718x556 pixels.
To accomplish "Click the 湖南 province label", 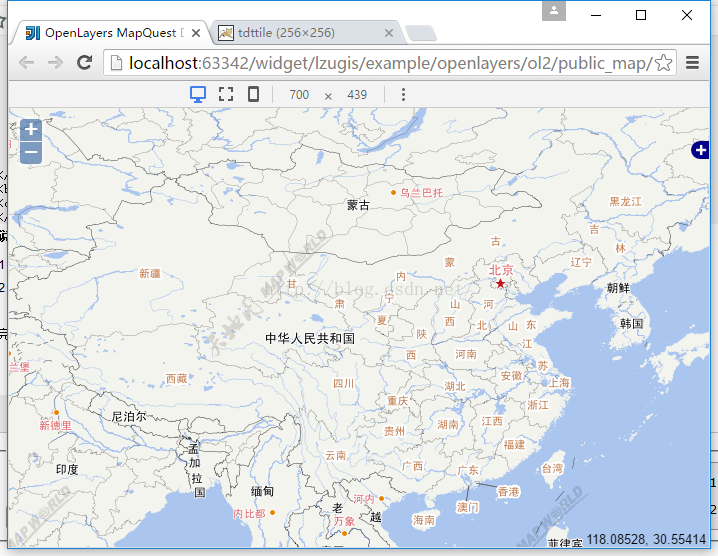I will (448, 425).
